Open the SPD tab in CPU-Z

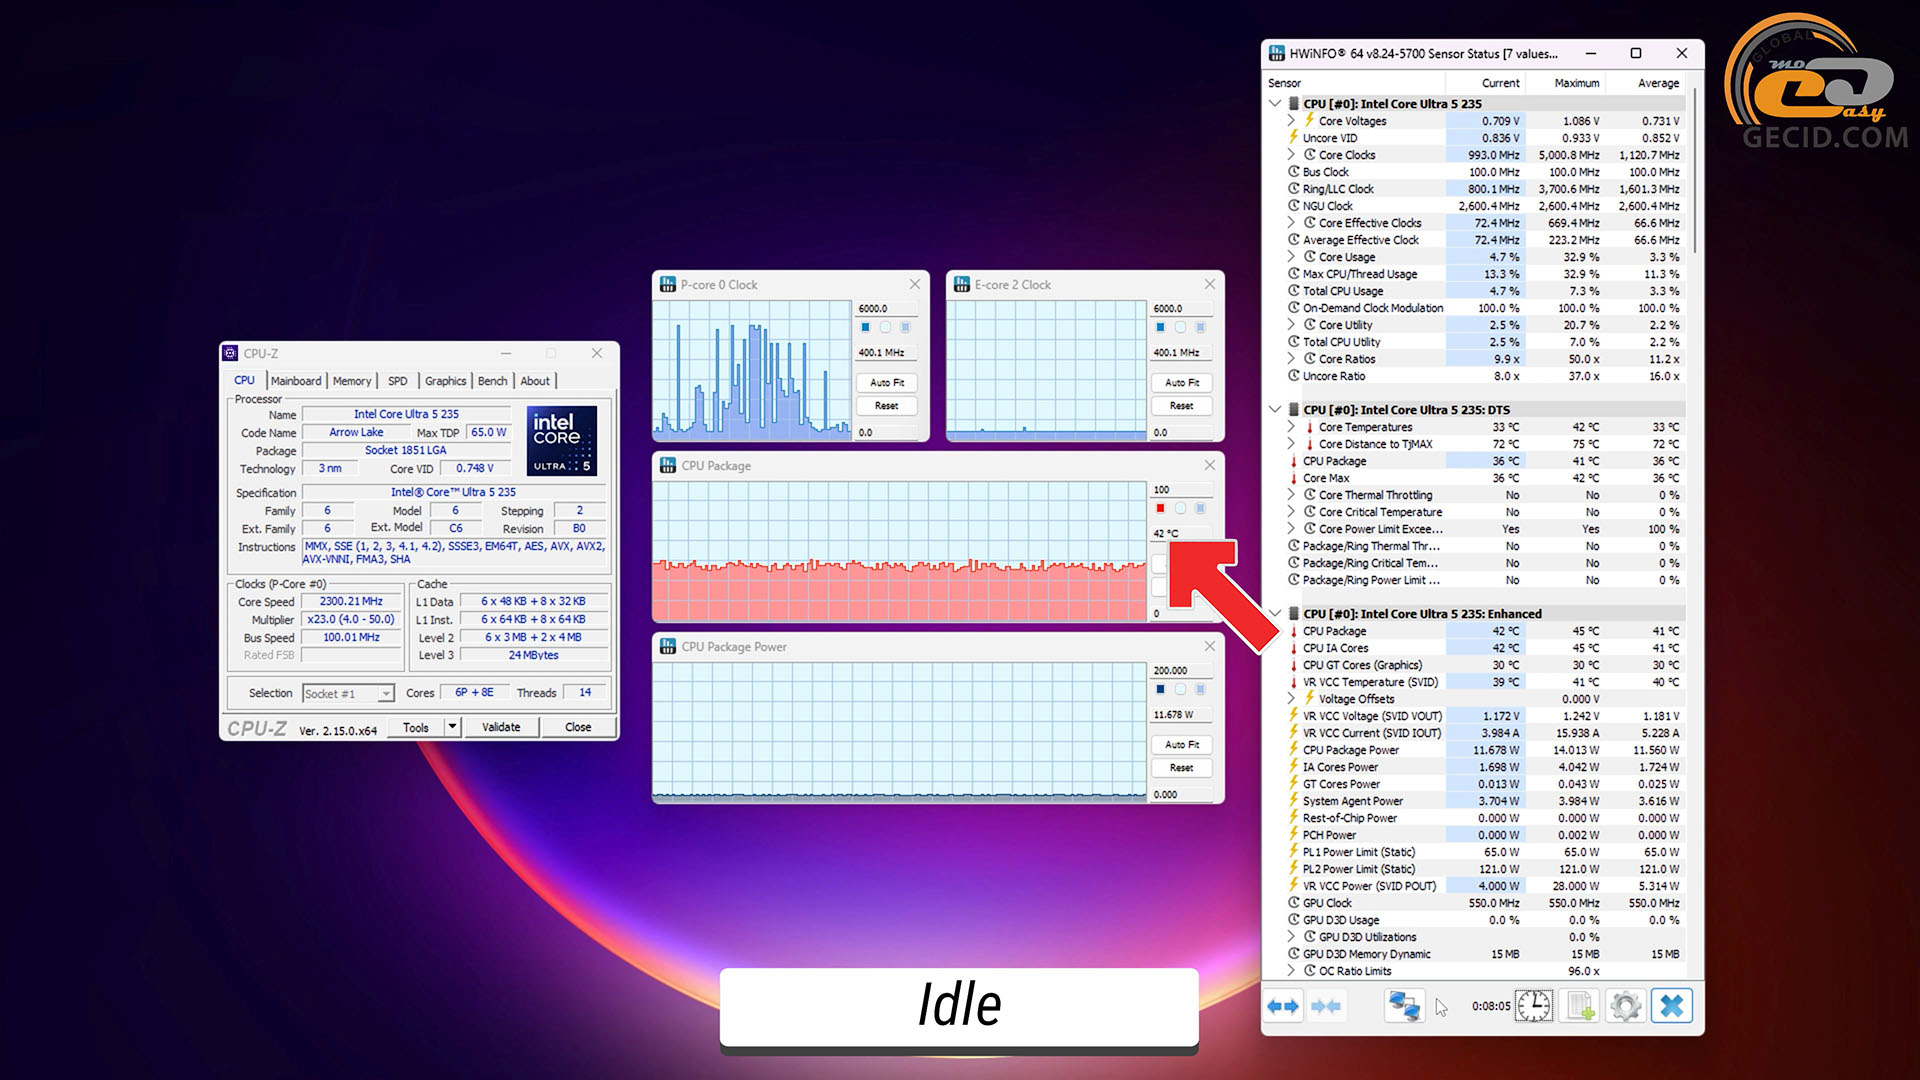(398, 381)
